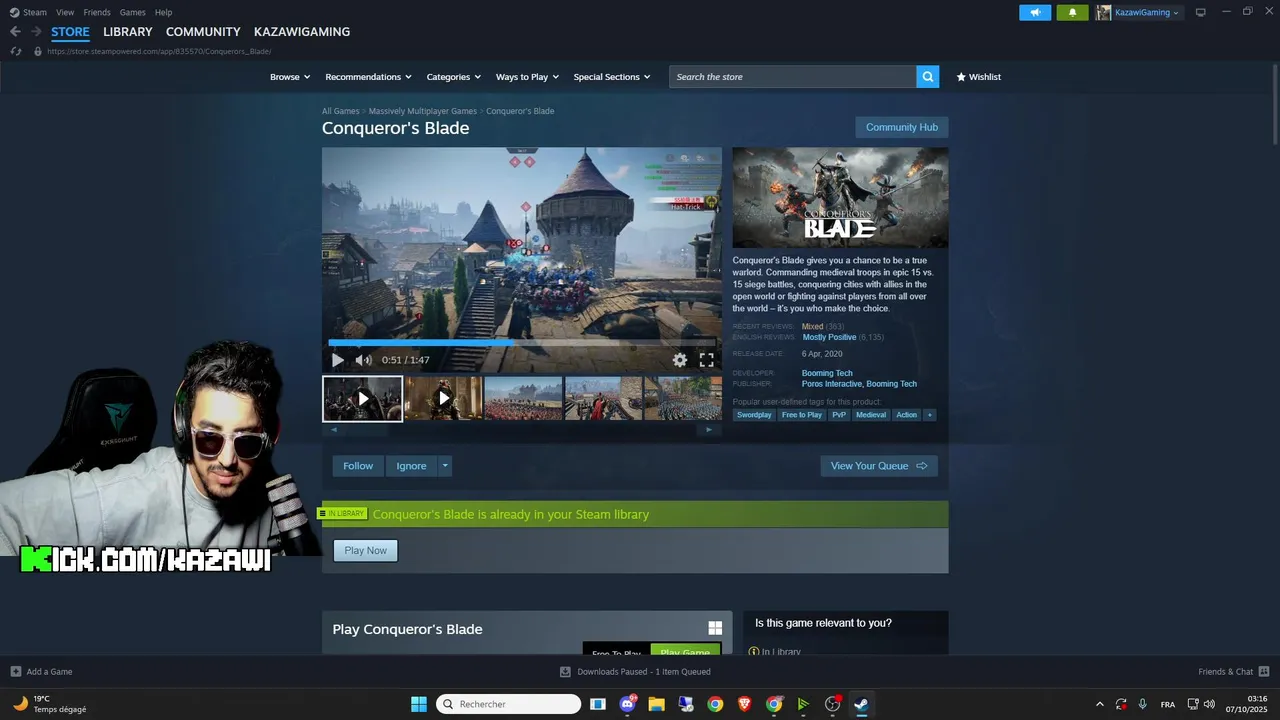Switch to the LIBRARY tab
This screenshot has width=1280, height=720.
(128, 32)
